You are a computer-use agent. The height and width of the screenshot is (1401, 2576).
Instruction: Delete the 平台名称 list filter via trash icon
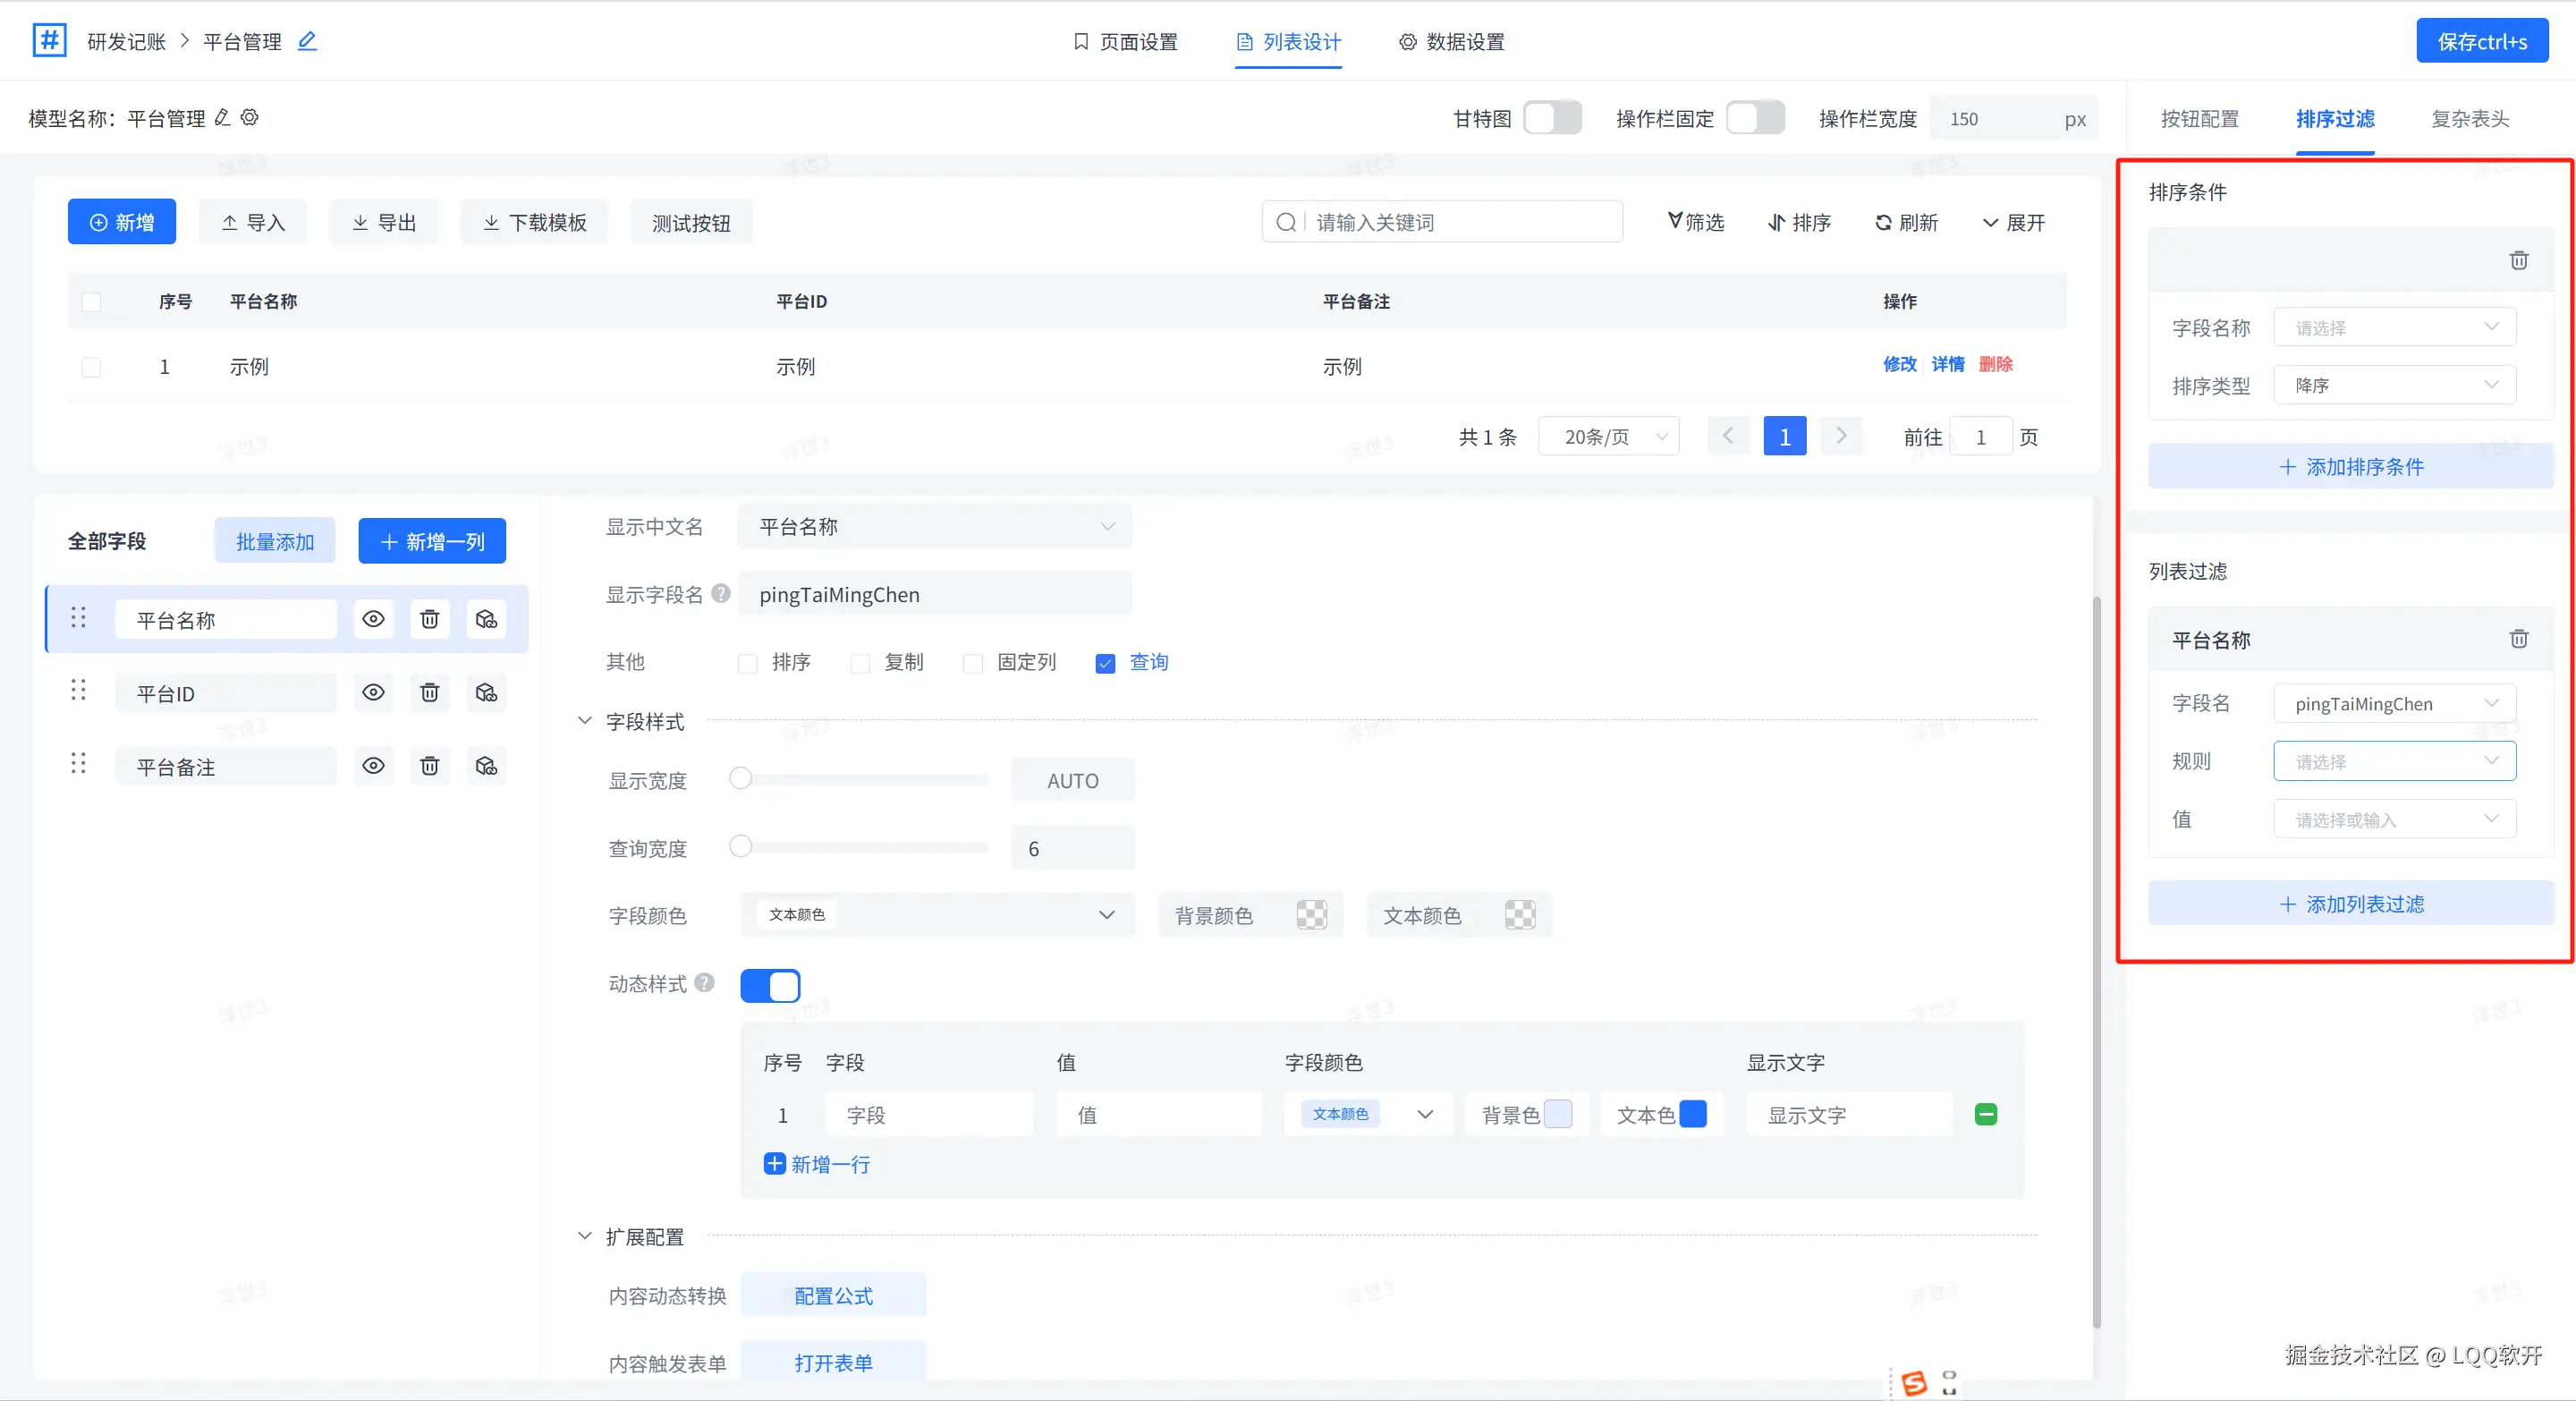pos(2518,639)
